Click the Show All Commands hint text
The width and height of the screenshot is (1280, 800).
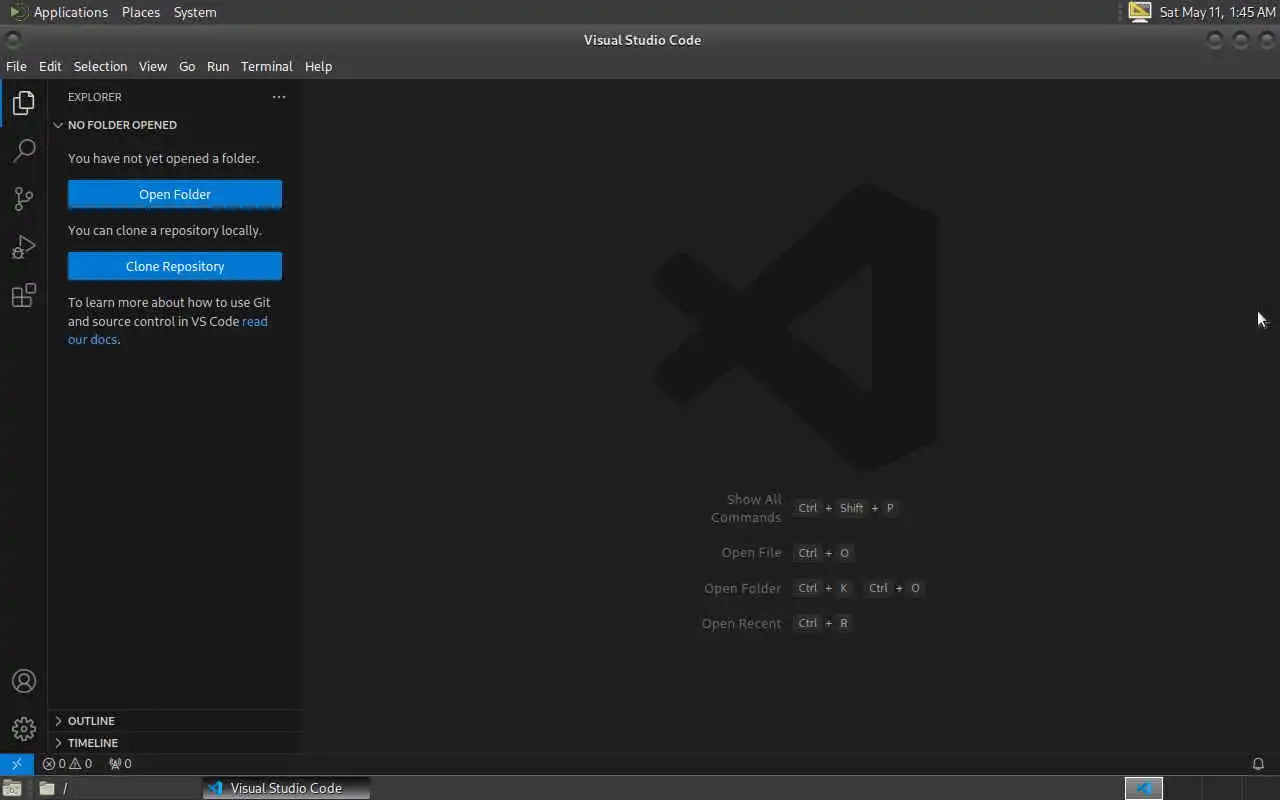pos(746,508)
